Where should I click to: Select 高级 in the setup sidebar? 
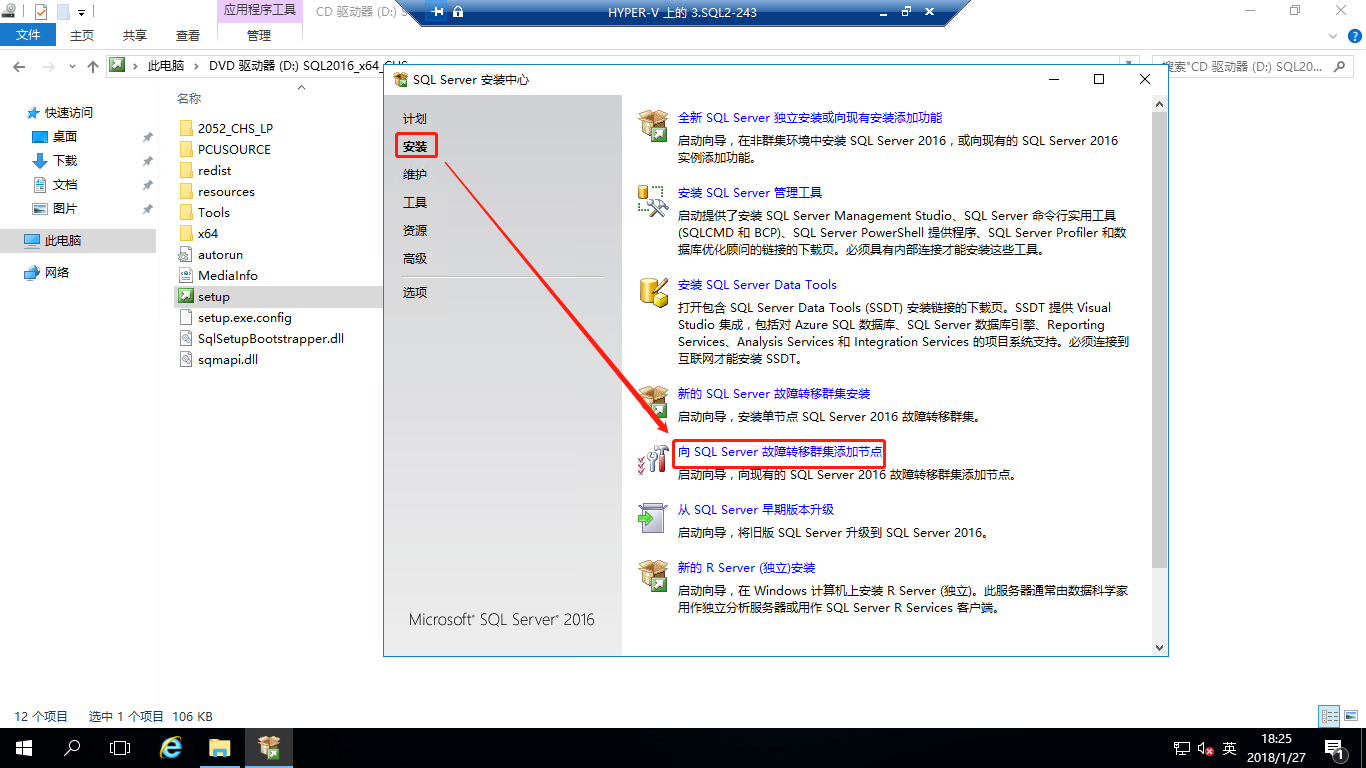(x=415, y=259)
